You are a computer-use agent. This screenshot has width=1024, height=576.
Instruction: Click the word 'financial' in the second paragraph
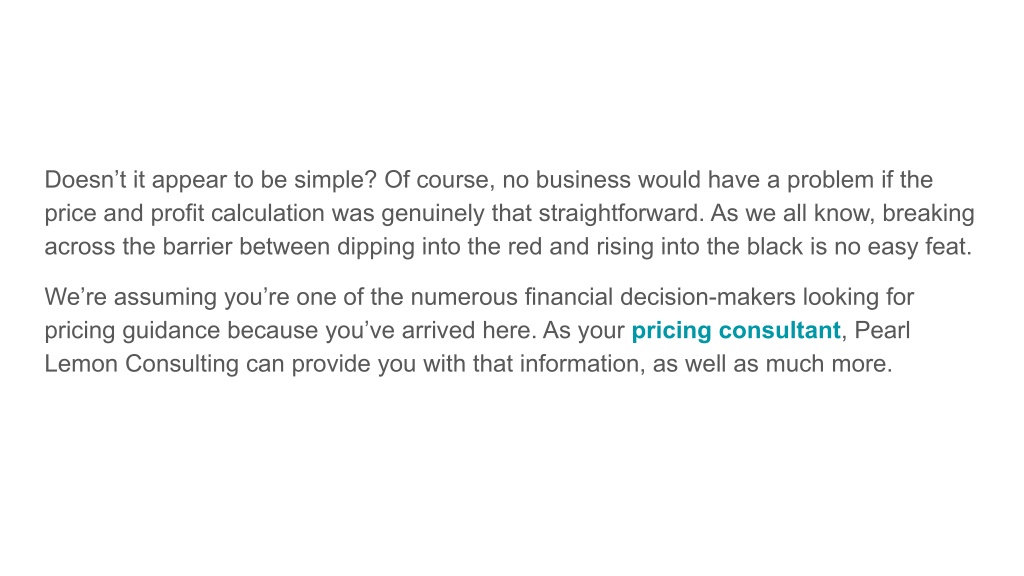point(569,297)
